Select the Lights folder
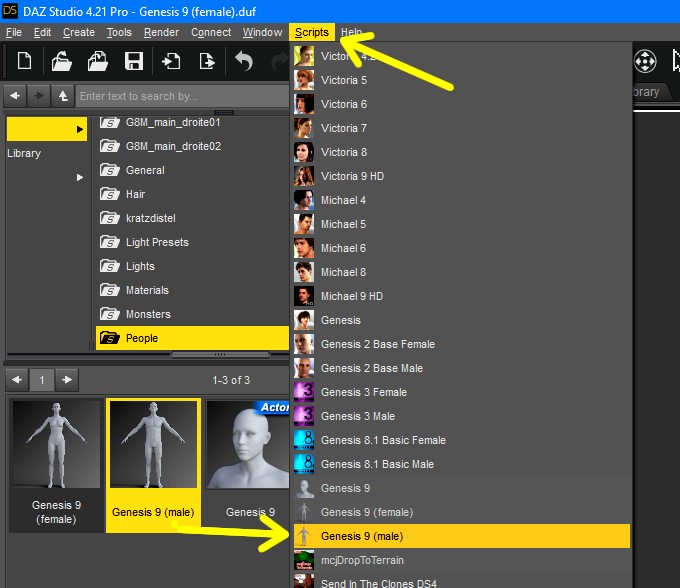The width and height of the screenshot is (680, 588). (192, 266)
